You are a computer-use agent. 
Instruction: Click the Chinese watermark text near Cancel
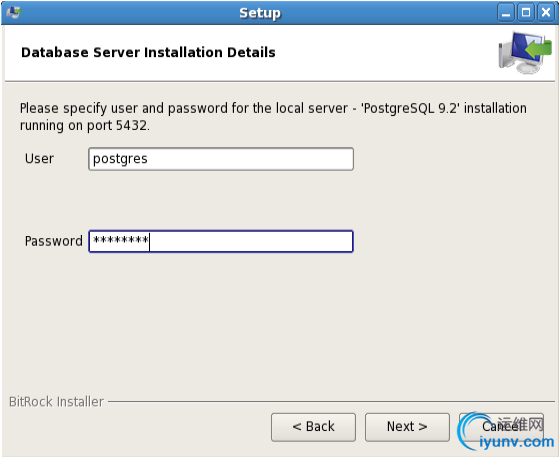[x=521, y=424]
